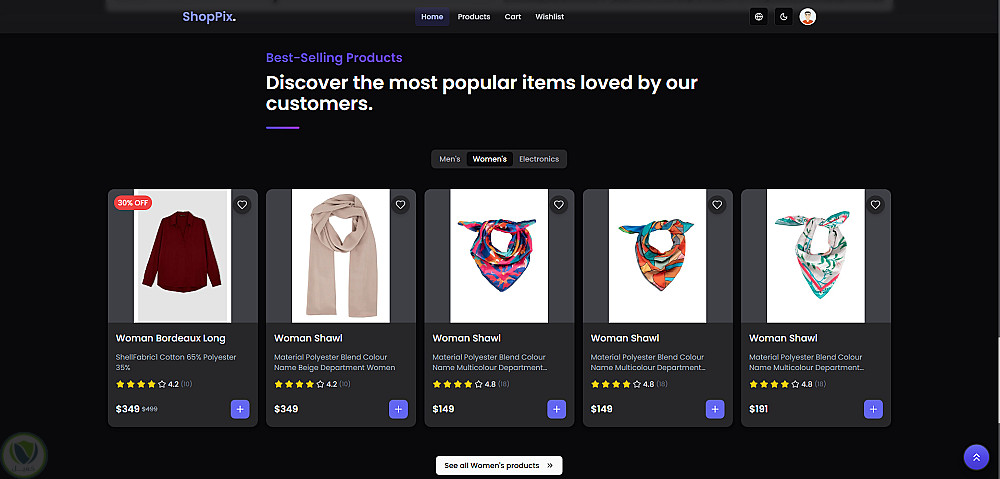Select the Women's category tab

[490, 159]
